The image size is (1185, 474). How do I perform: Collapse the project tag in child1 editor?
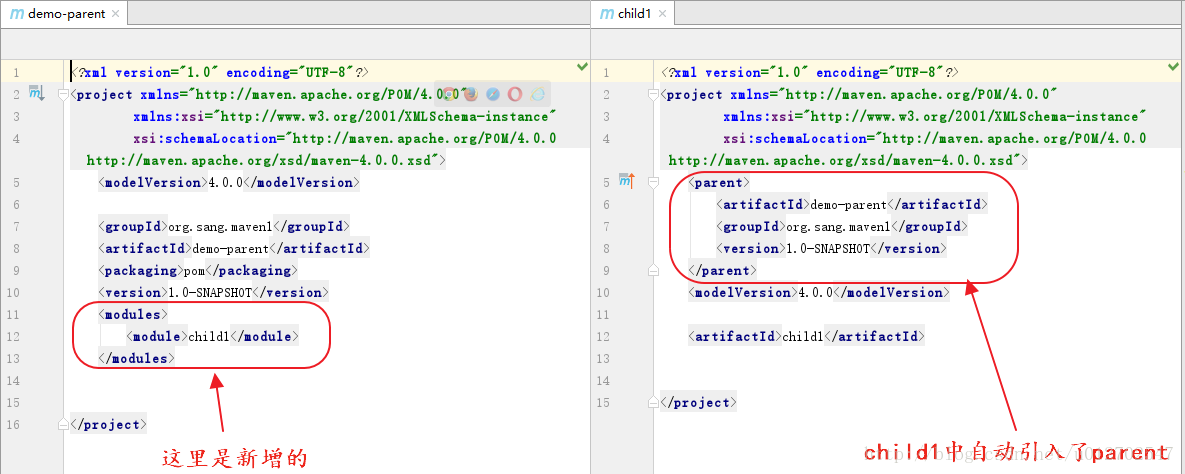654,95
